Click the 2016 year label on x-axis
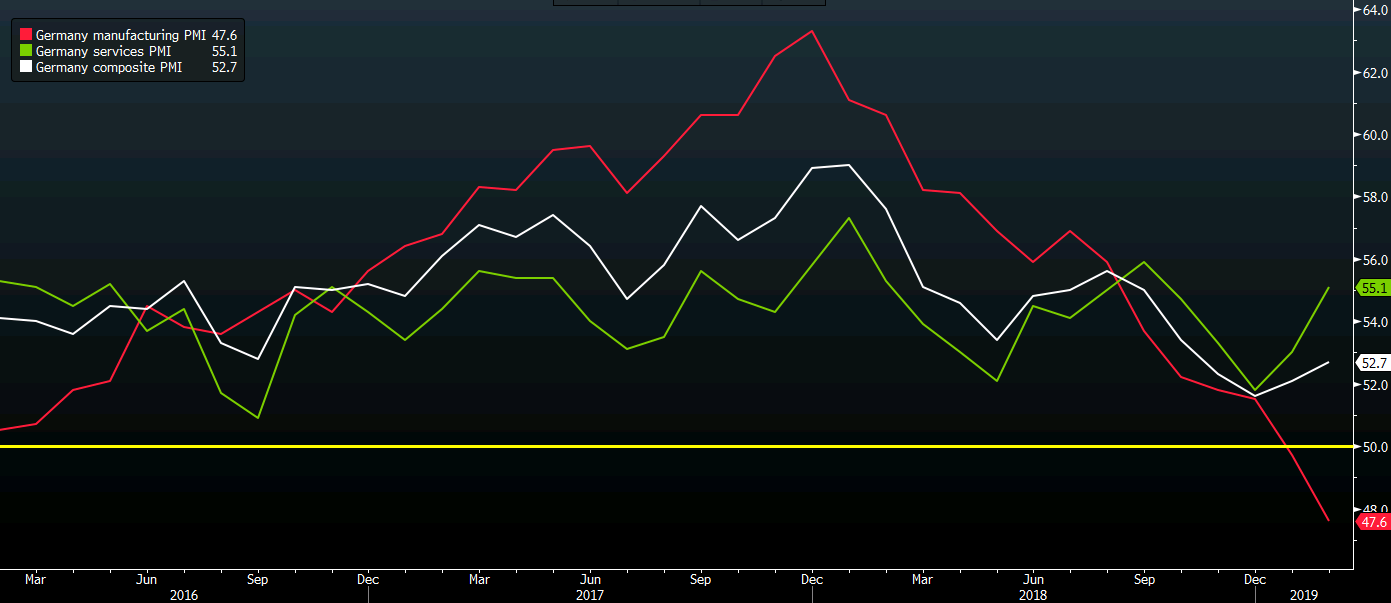 pos(184,595)
